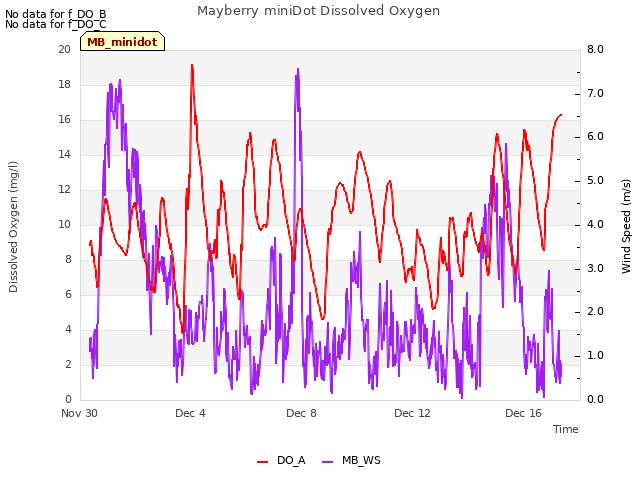The height and width of the screenshot is (480, 640).
Task: Click the 3.0 wind speed tick label
Action: point(595,269)
